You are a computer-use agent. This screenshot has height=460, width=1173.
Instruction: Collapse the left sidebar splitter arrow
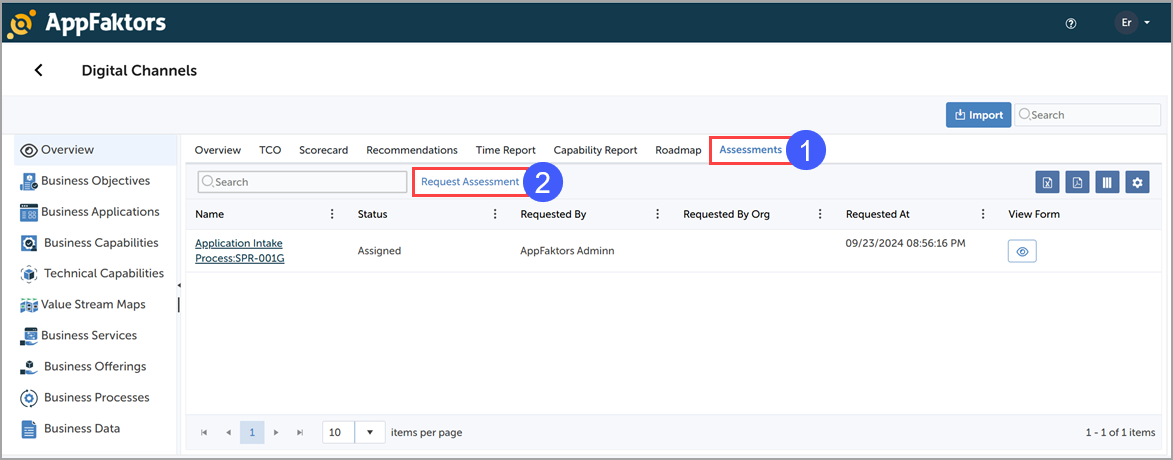click(178, 286)
